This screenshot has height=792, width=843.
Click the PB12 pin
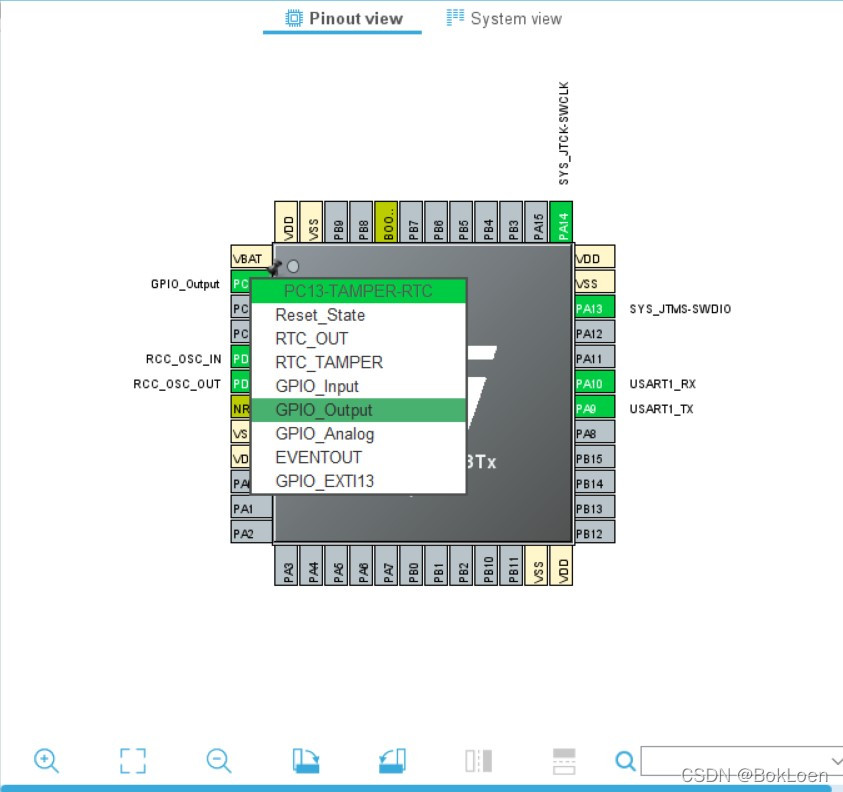595,533
